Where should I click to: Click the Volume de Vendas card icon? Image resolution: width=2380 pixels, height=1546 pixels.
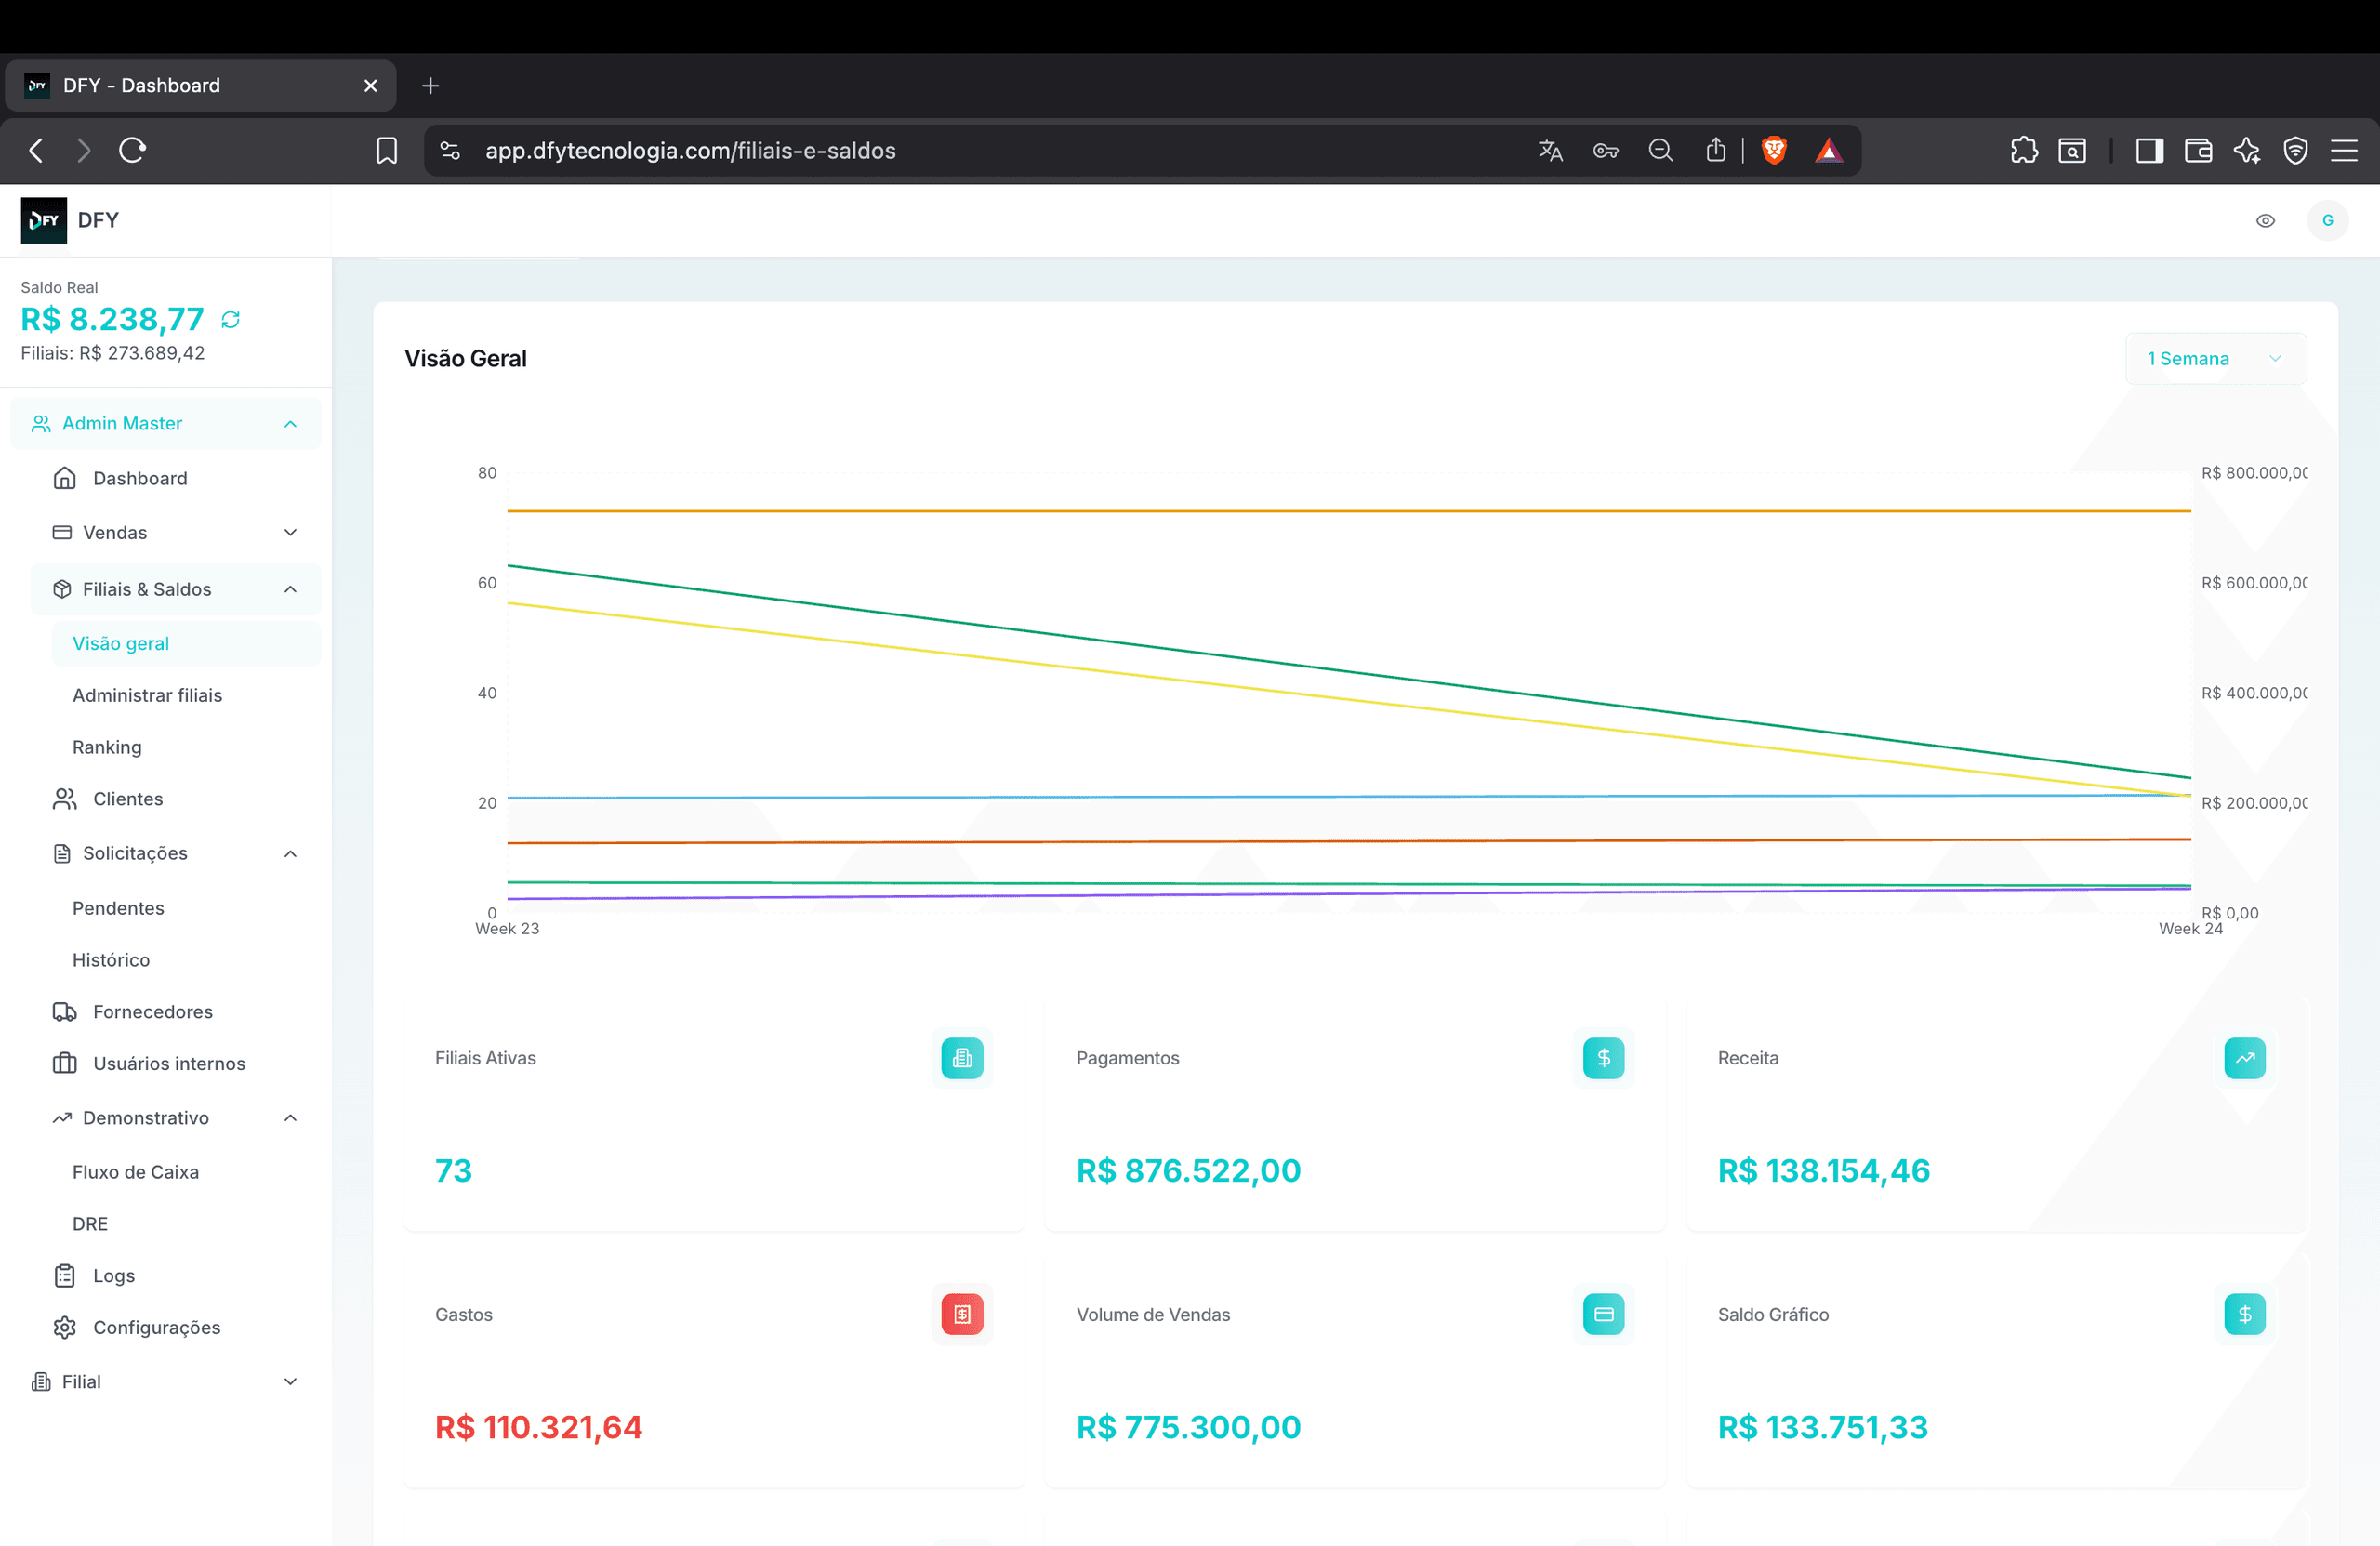click(1603, 1314)
